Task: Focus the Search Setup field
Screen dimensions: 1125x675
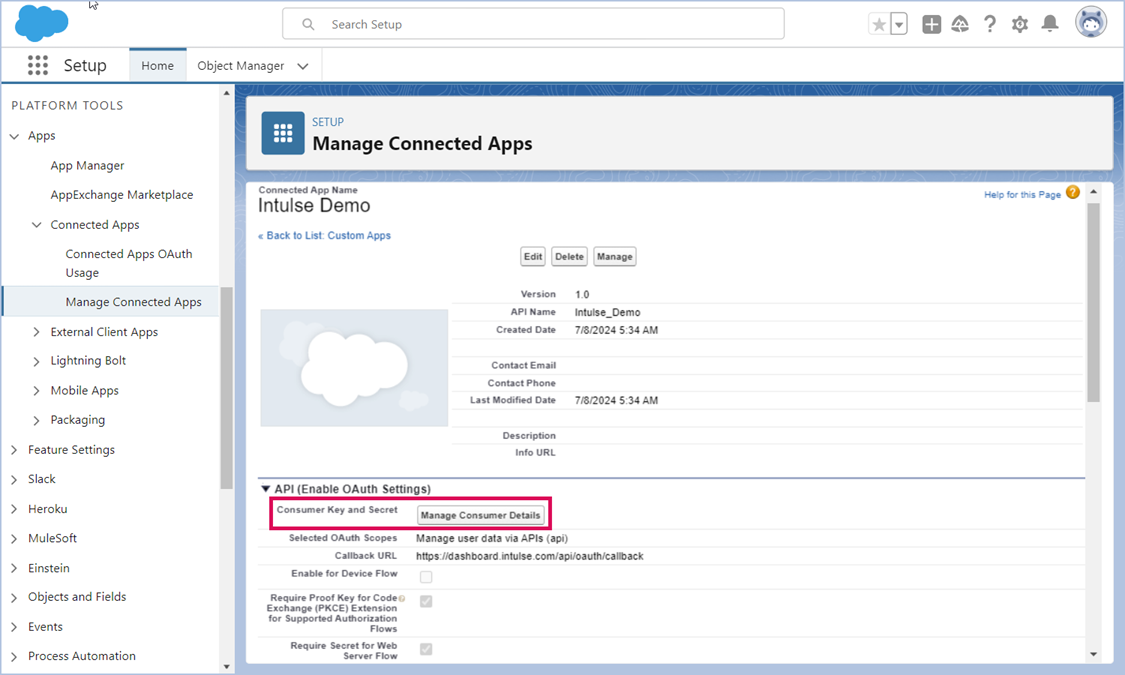Action: pos(533,24)
